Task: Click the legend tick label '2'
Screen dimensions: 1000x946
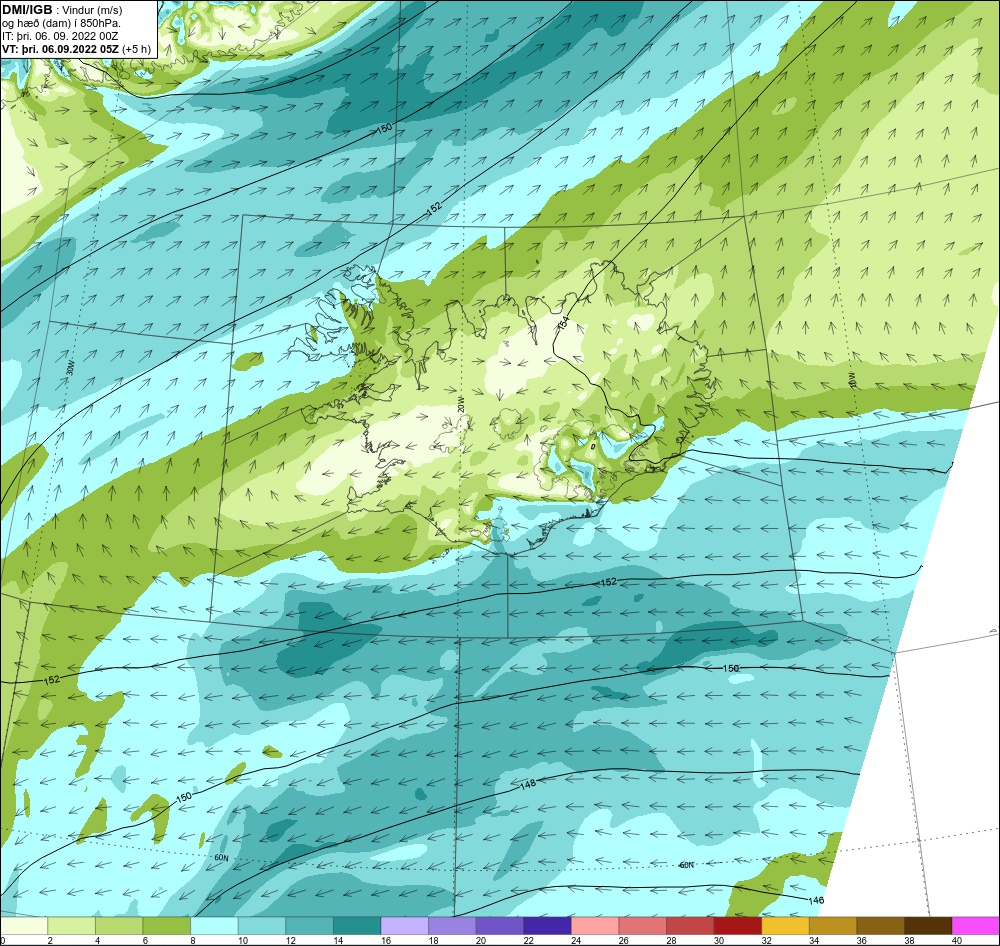Action: click(x=50, y=940)
